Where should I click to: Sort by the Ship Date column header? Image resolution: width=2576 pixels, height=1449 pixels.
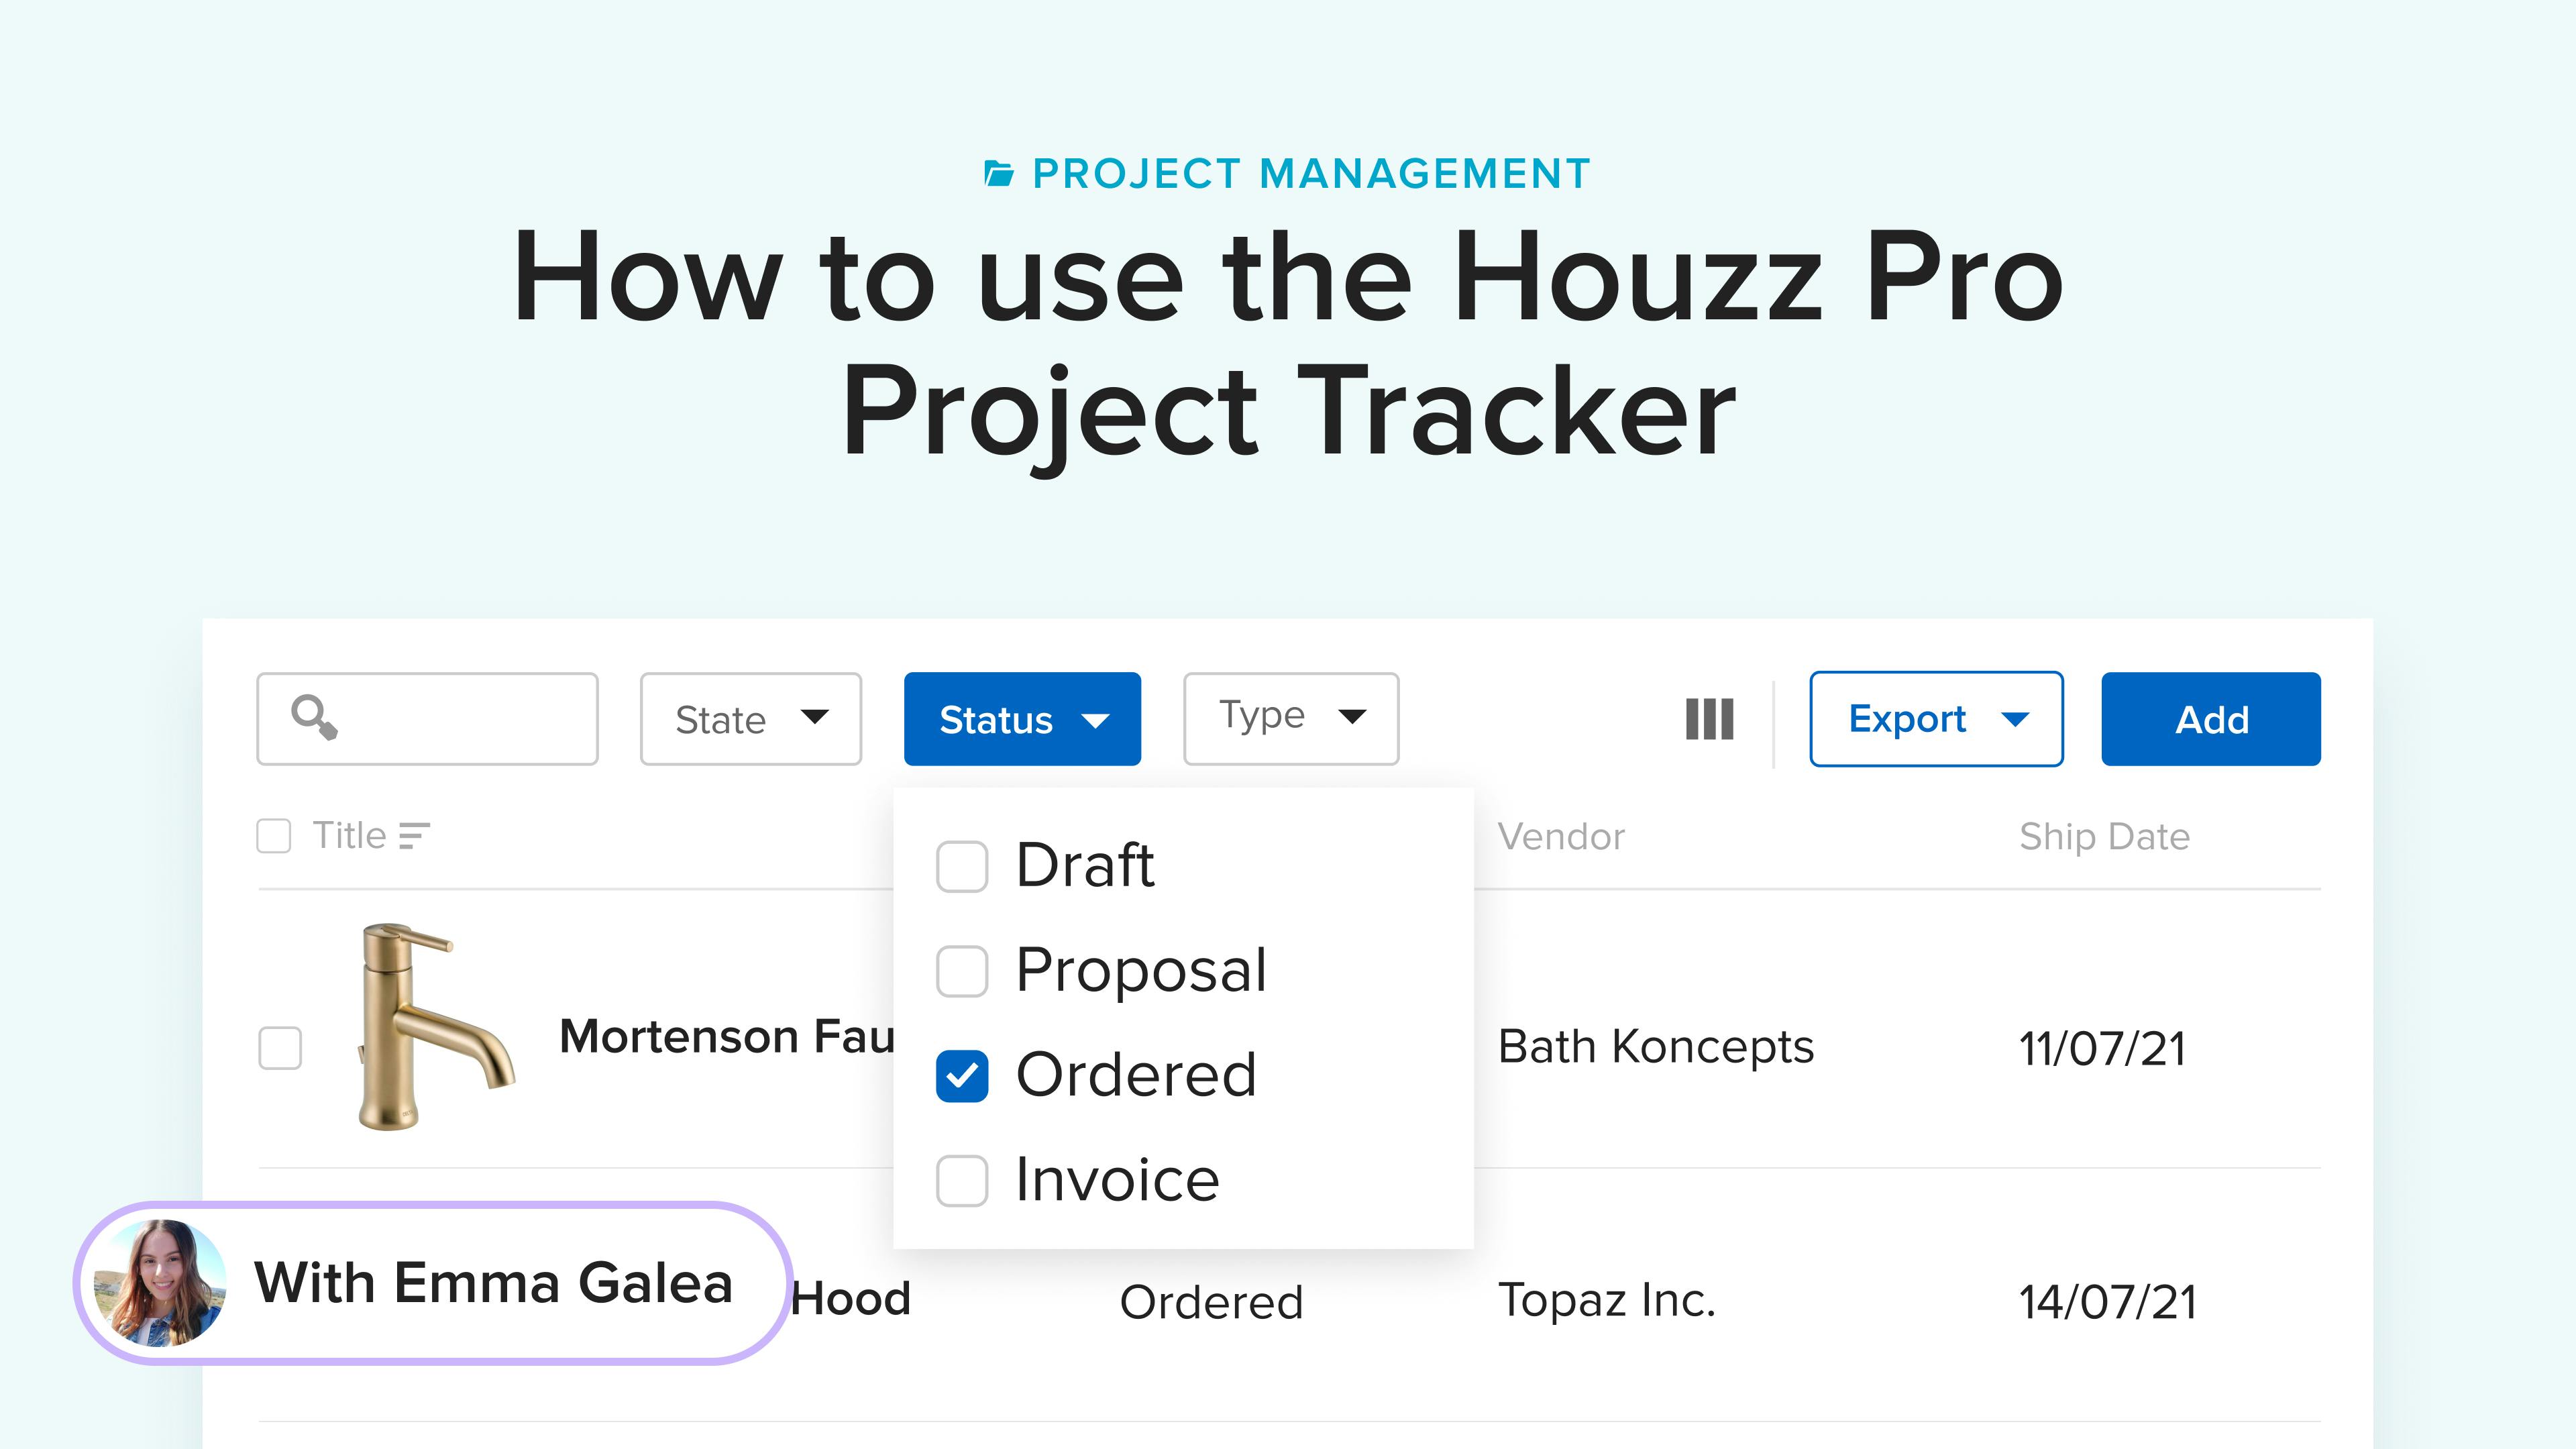coord(2104,836)
